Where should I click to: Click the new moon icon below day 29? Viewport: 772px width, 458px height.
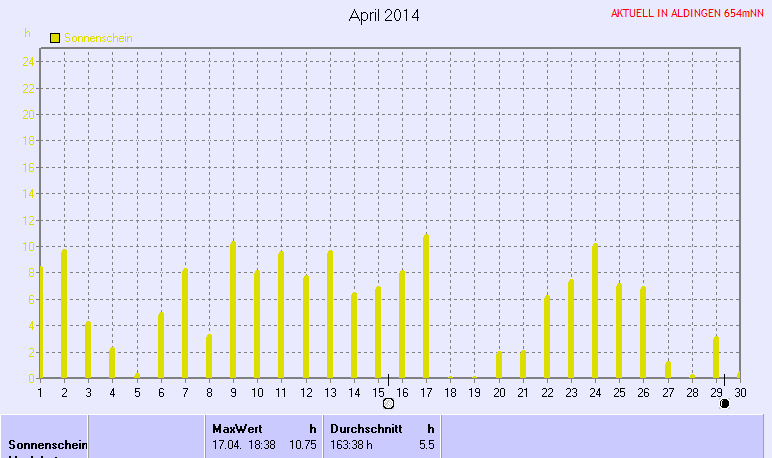[x=724, y=404]
